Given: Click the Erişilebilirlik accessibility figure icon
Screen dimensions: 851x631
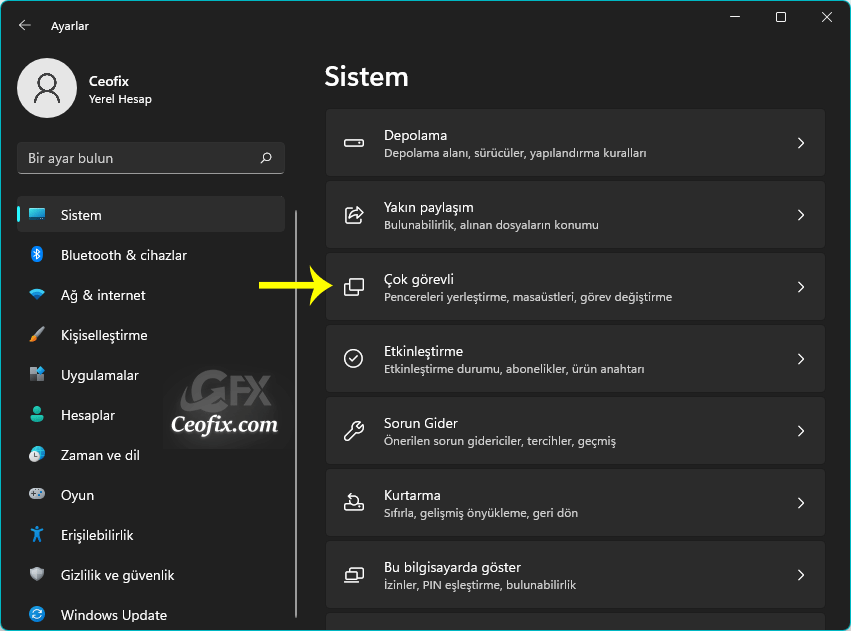Looking at the screenshot, I should (37, 534).
